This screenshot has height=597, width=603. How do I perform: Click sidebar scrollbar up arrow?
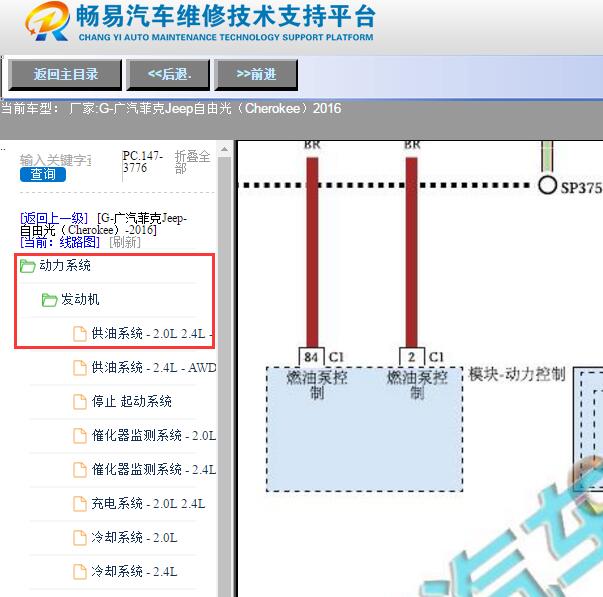[224, 149]
